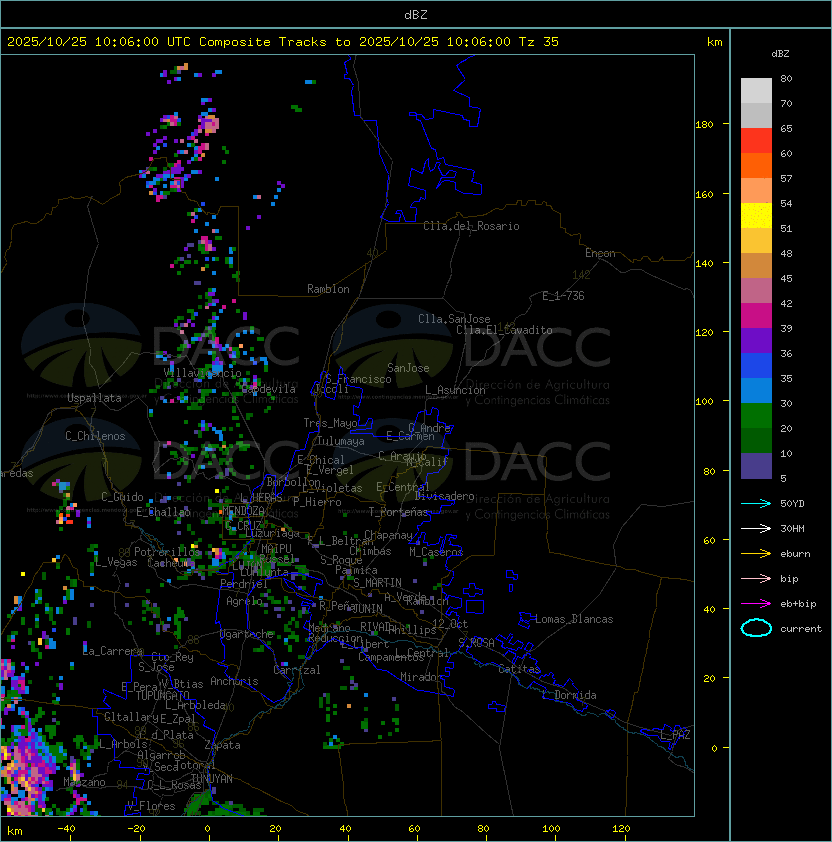Select the blue swatch between 36 and 35
The width and height of the screenshot is (832, 842).
[756, 366]
